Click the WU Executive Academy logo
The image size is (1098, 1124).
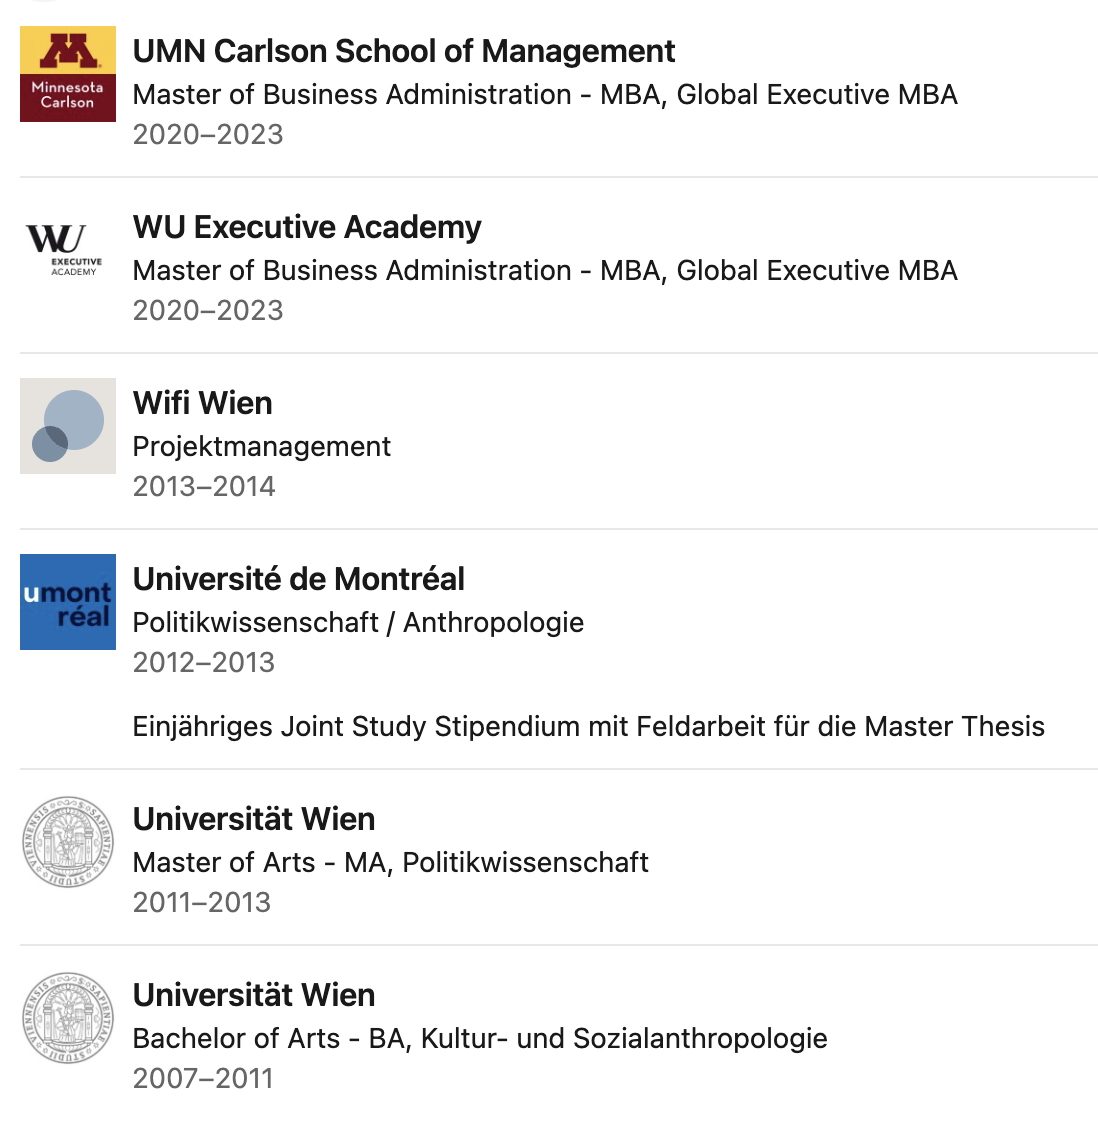pos(68,250)
